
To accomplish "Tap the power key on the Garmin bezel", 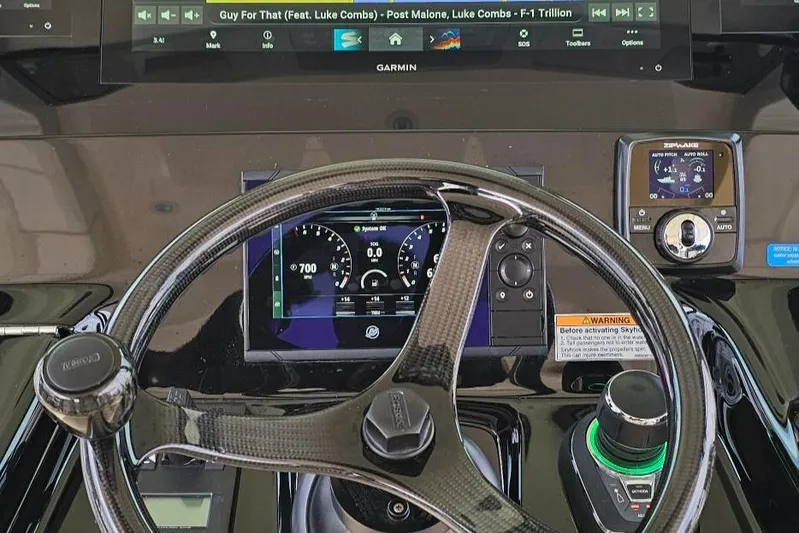I will point(658,67).
